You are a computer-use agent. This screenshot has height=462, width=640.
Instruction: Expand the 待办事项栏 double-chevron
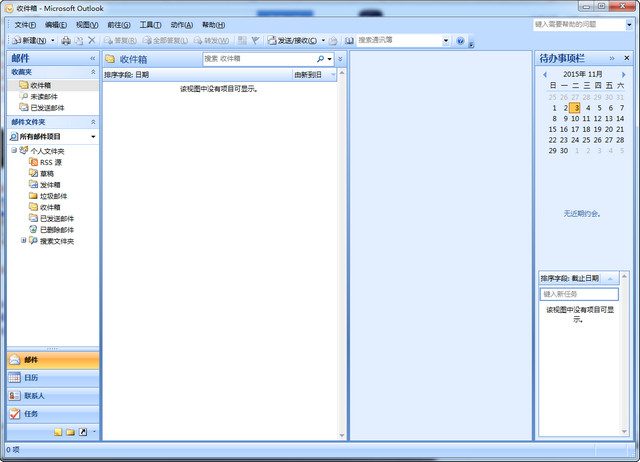(612, 58)
